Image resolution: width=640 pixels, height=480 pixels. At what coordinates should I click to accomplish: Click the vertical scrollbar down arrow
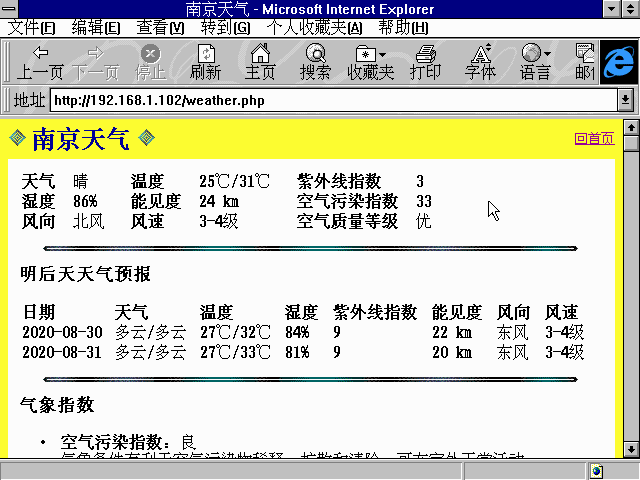click(631, 449)
